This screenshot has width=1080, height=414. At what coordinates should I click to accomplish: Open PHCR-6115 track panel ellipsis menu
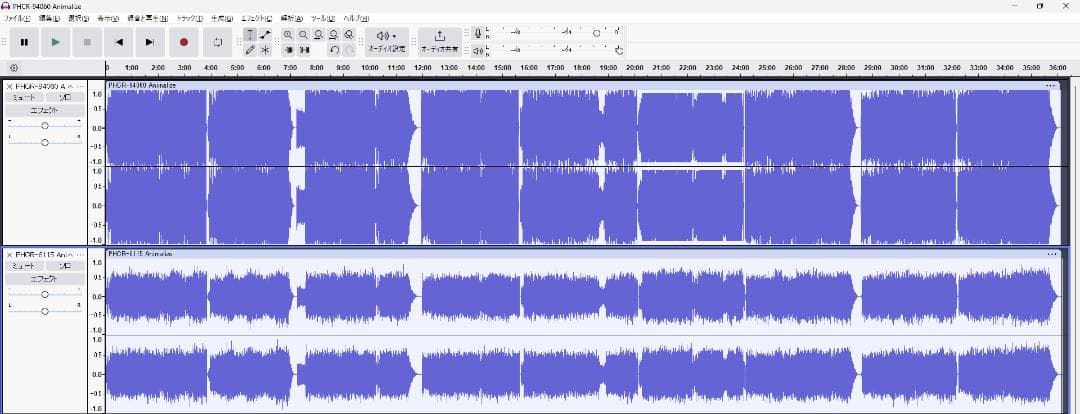tap(80, 254)
